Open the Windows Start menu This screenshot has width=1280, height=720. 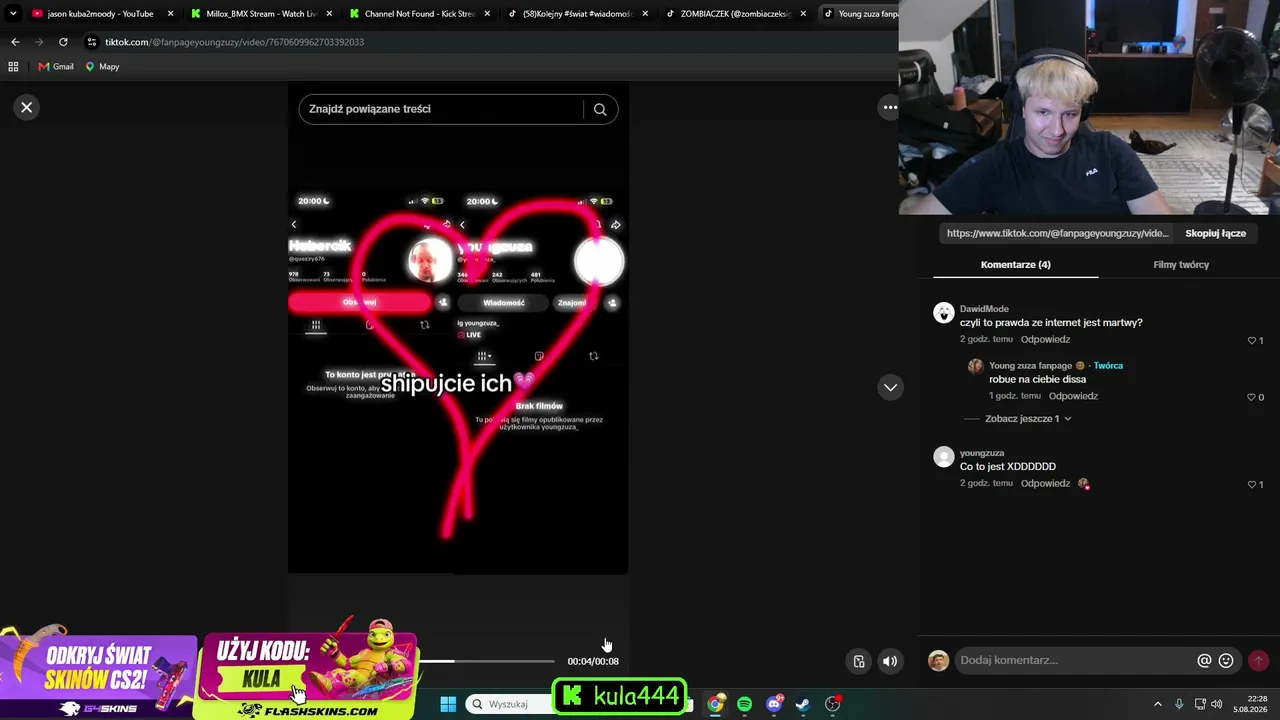pos(448,704)
